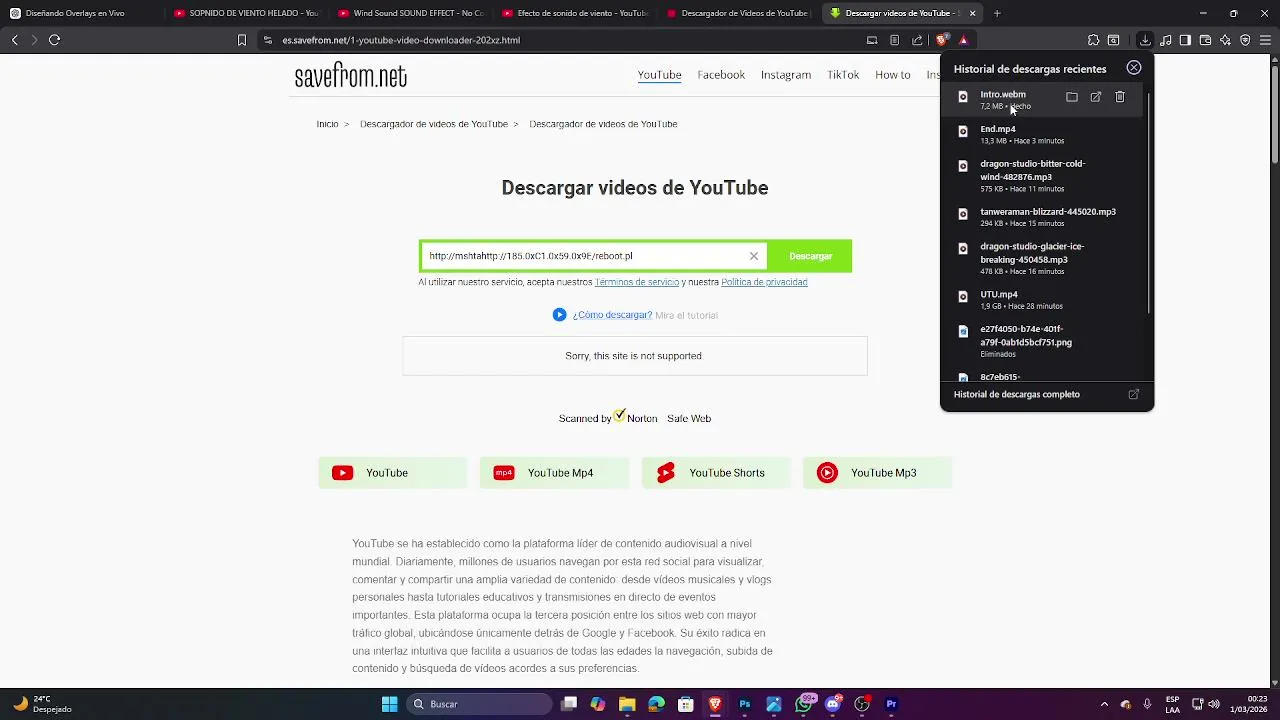Click Inicio breadcrumb link
This screenshot has width=1280, height=720.
[x=327, y=124]
